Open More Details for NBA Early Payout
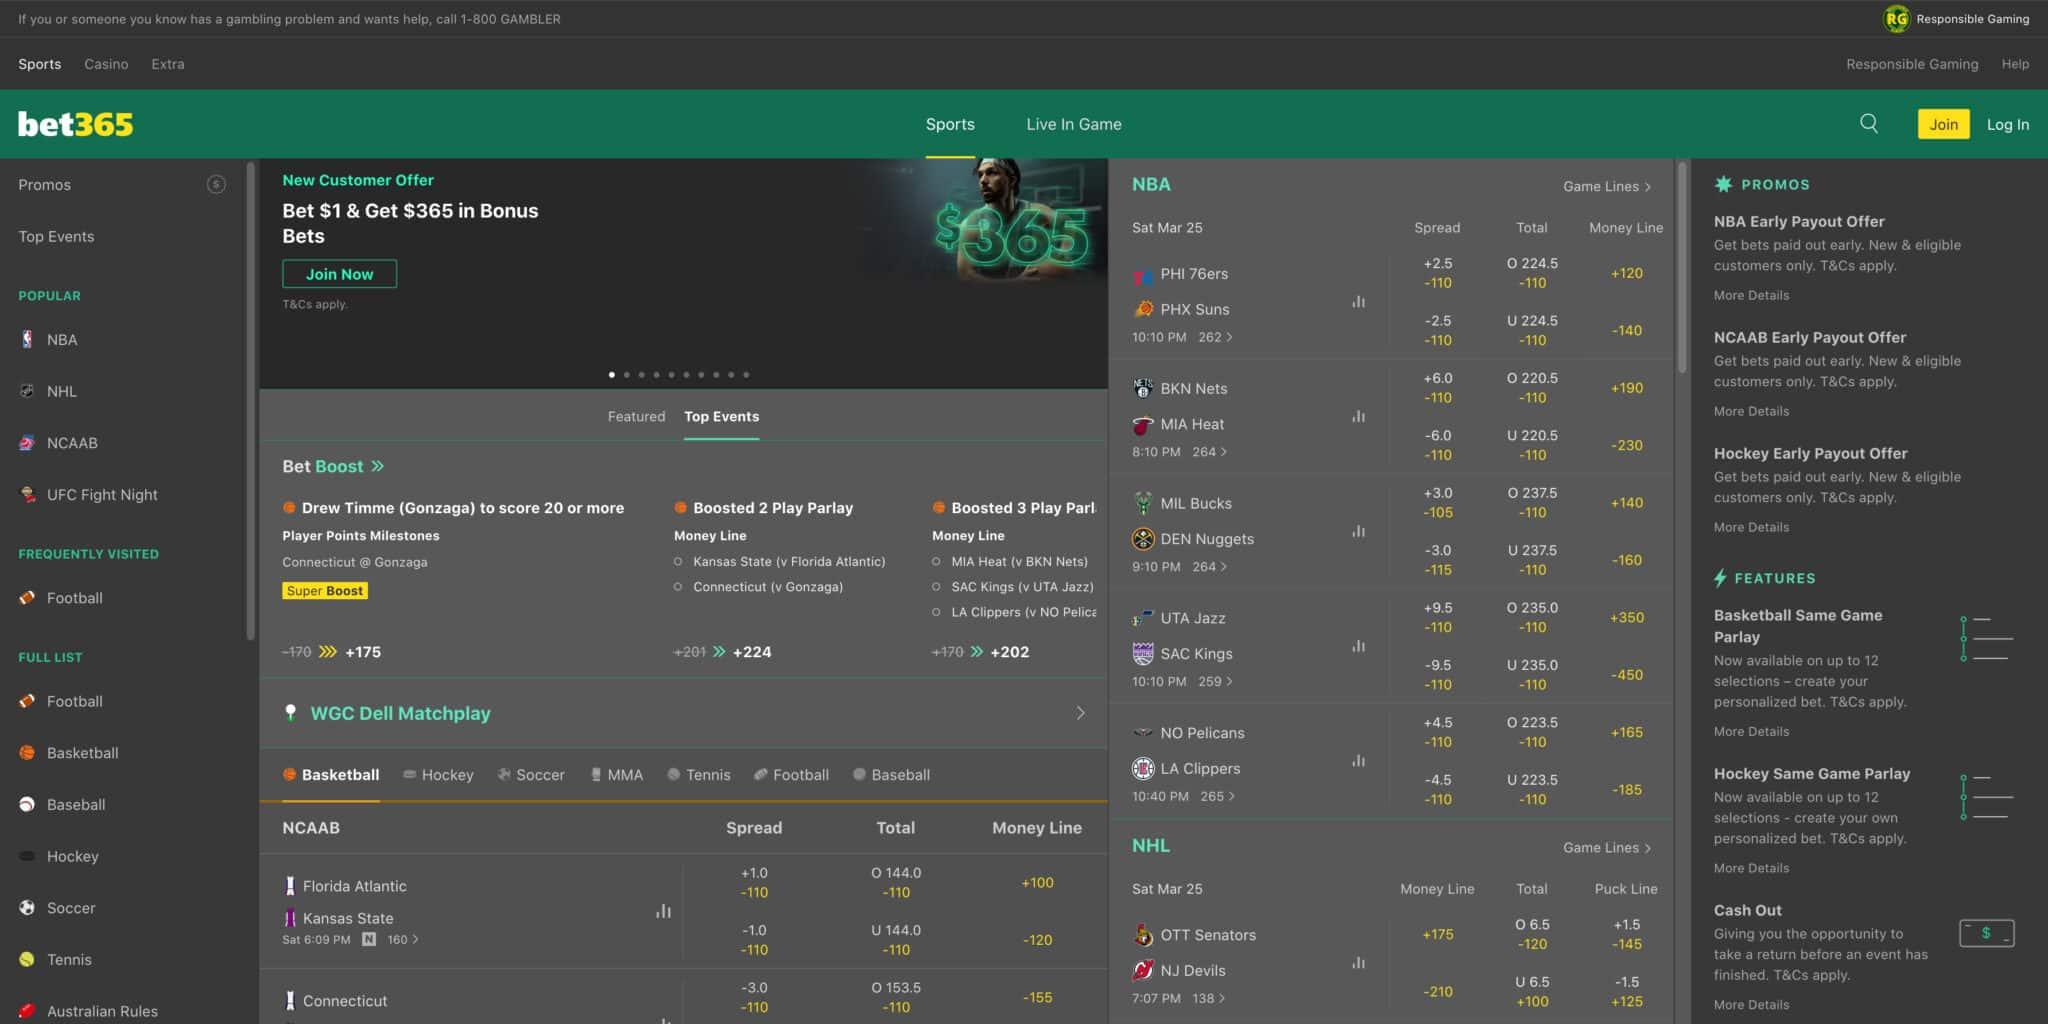Image resolution: width=2048 pixels, height=1024 pixels. click(x=1751, y=295)
